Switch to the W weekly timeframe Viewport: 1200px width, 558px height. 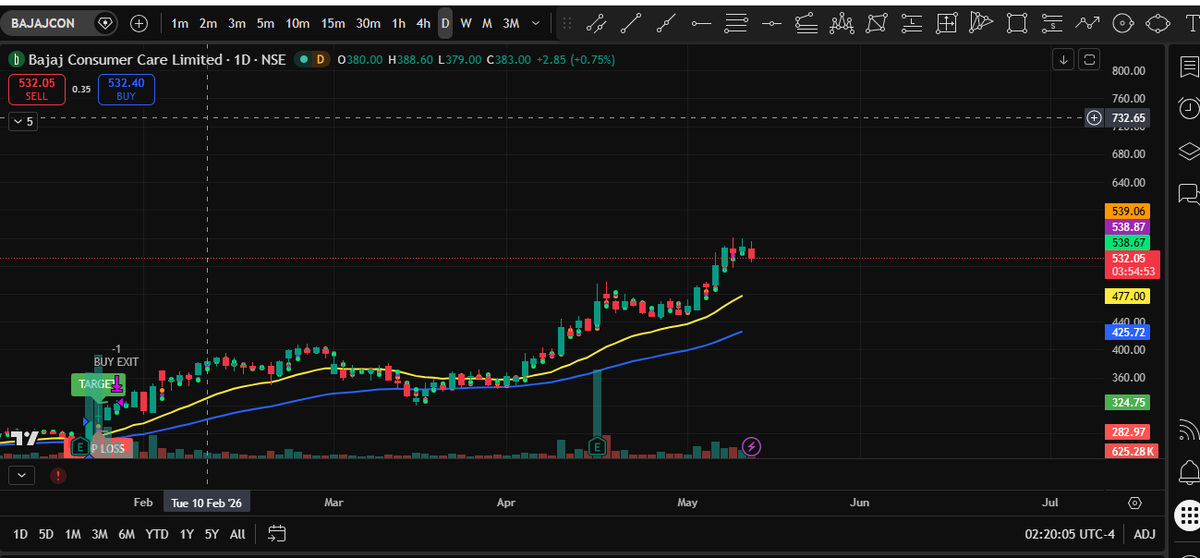(466, 23)
